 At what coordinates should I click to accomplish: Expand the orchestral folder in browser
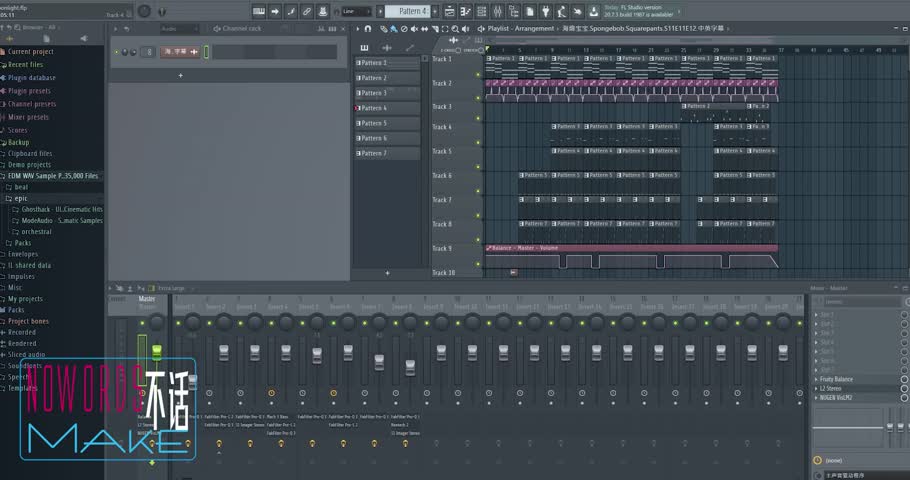point(36,231)
